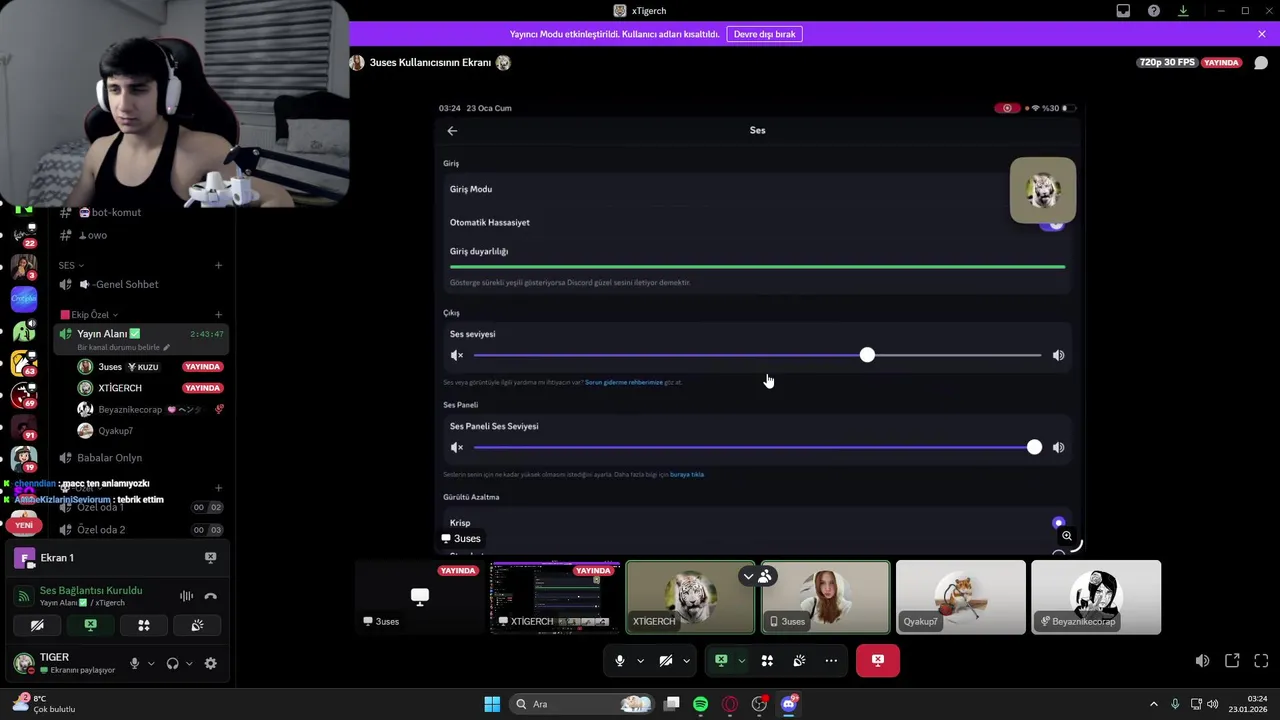Open screen share options arrow in call bar
This screenshot has height=720, width=1280.
tap(741, 660)
